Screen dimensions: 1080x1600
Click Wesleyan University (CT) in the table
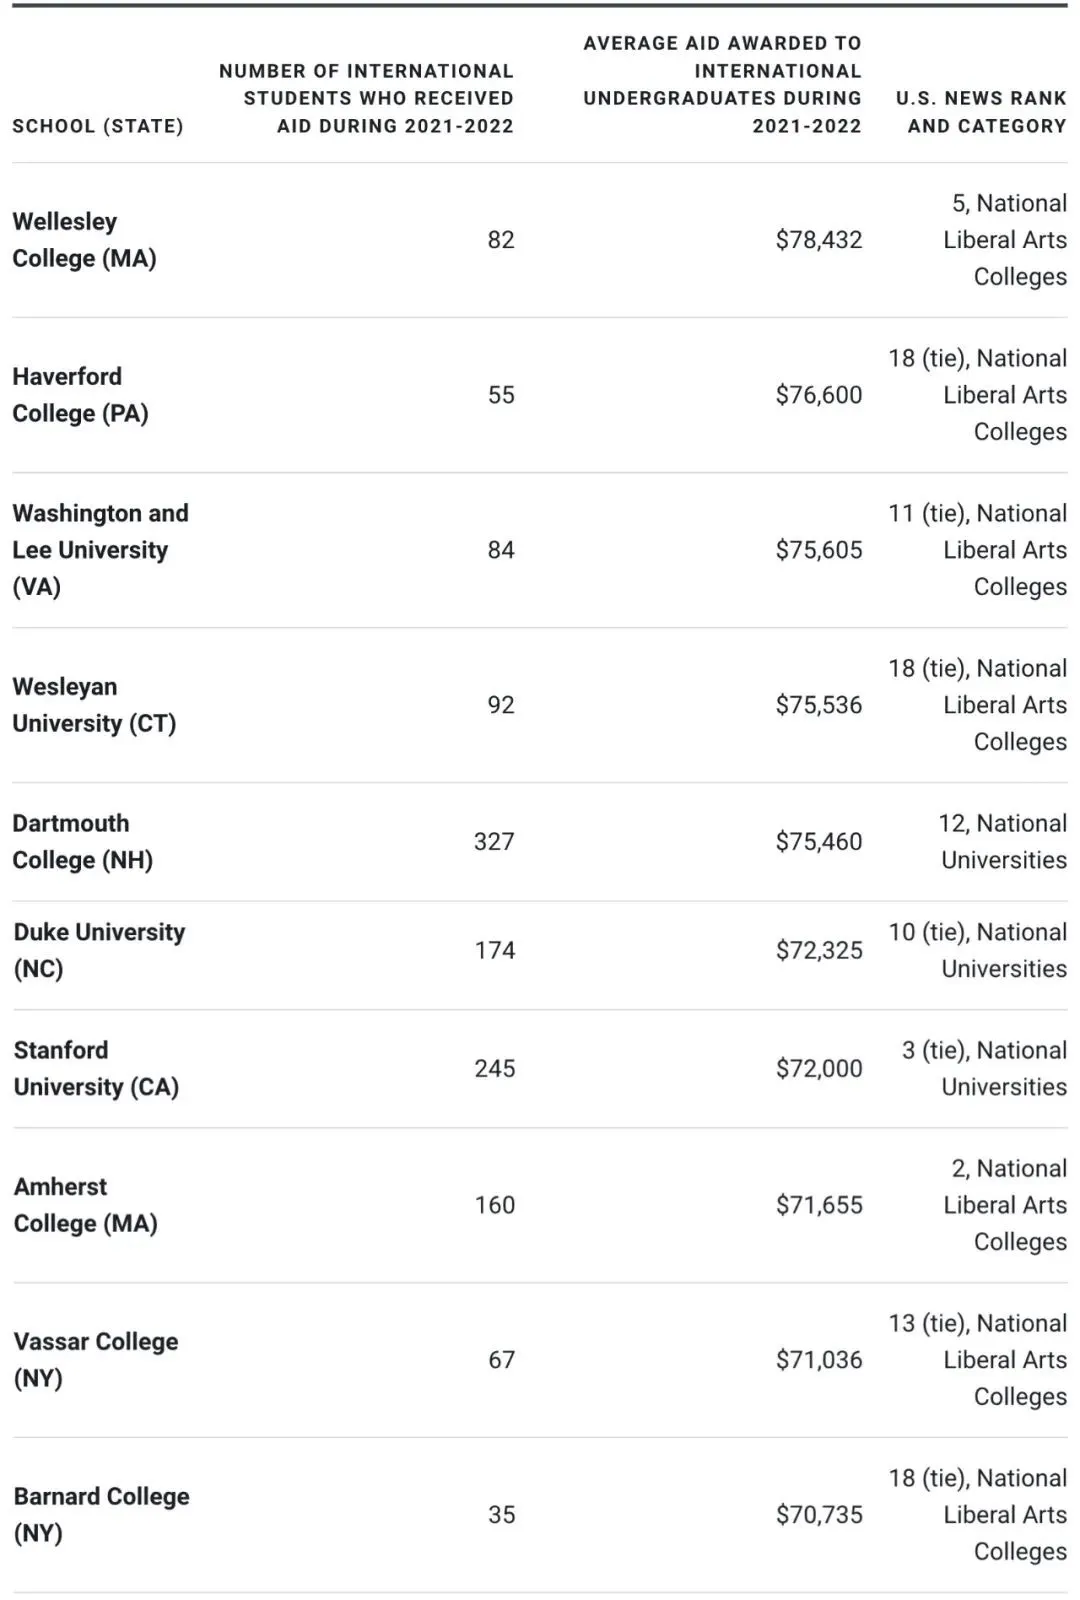[94, 705]
